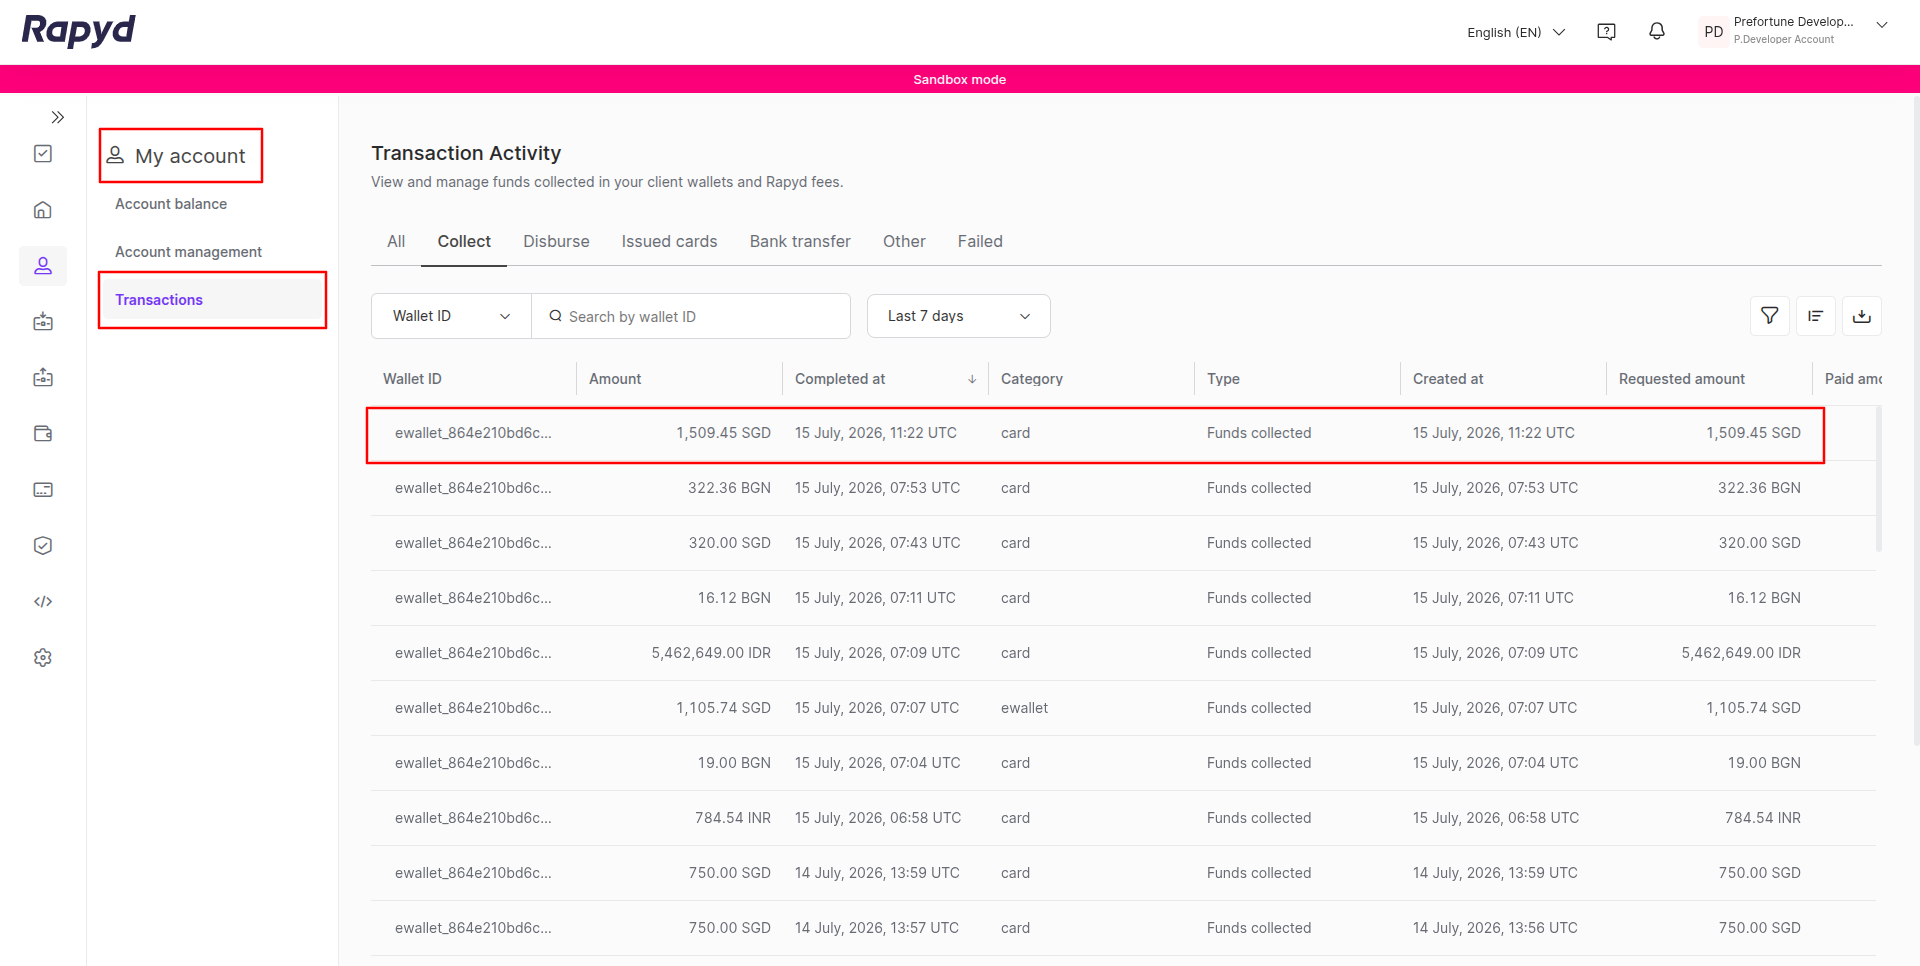Click the ewallet category cell
1920x966 pixels.
pos(1024,708)
